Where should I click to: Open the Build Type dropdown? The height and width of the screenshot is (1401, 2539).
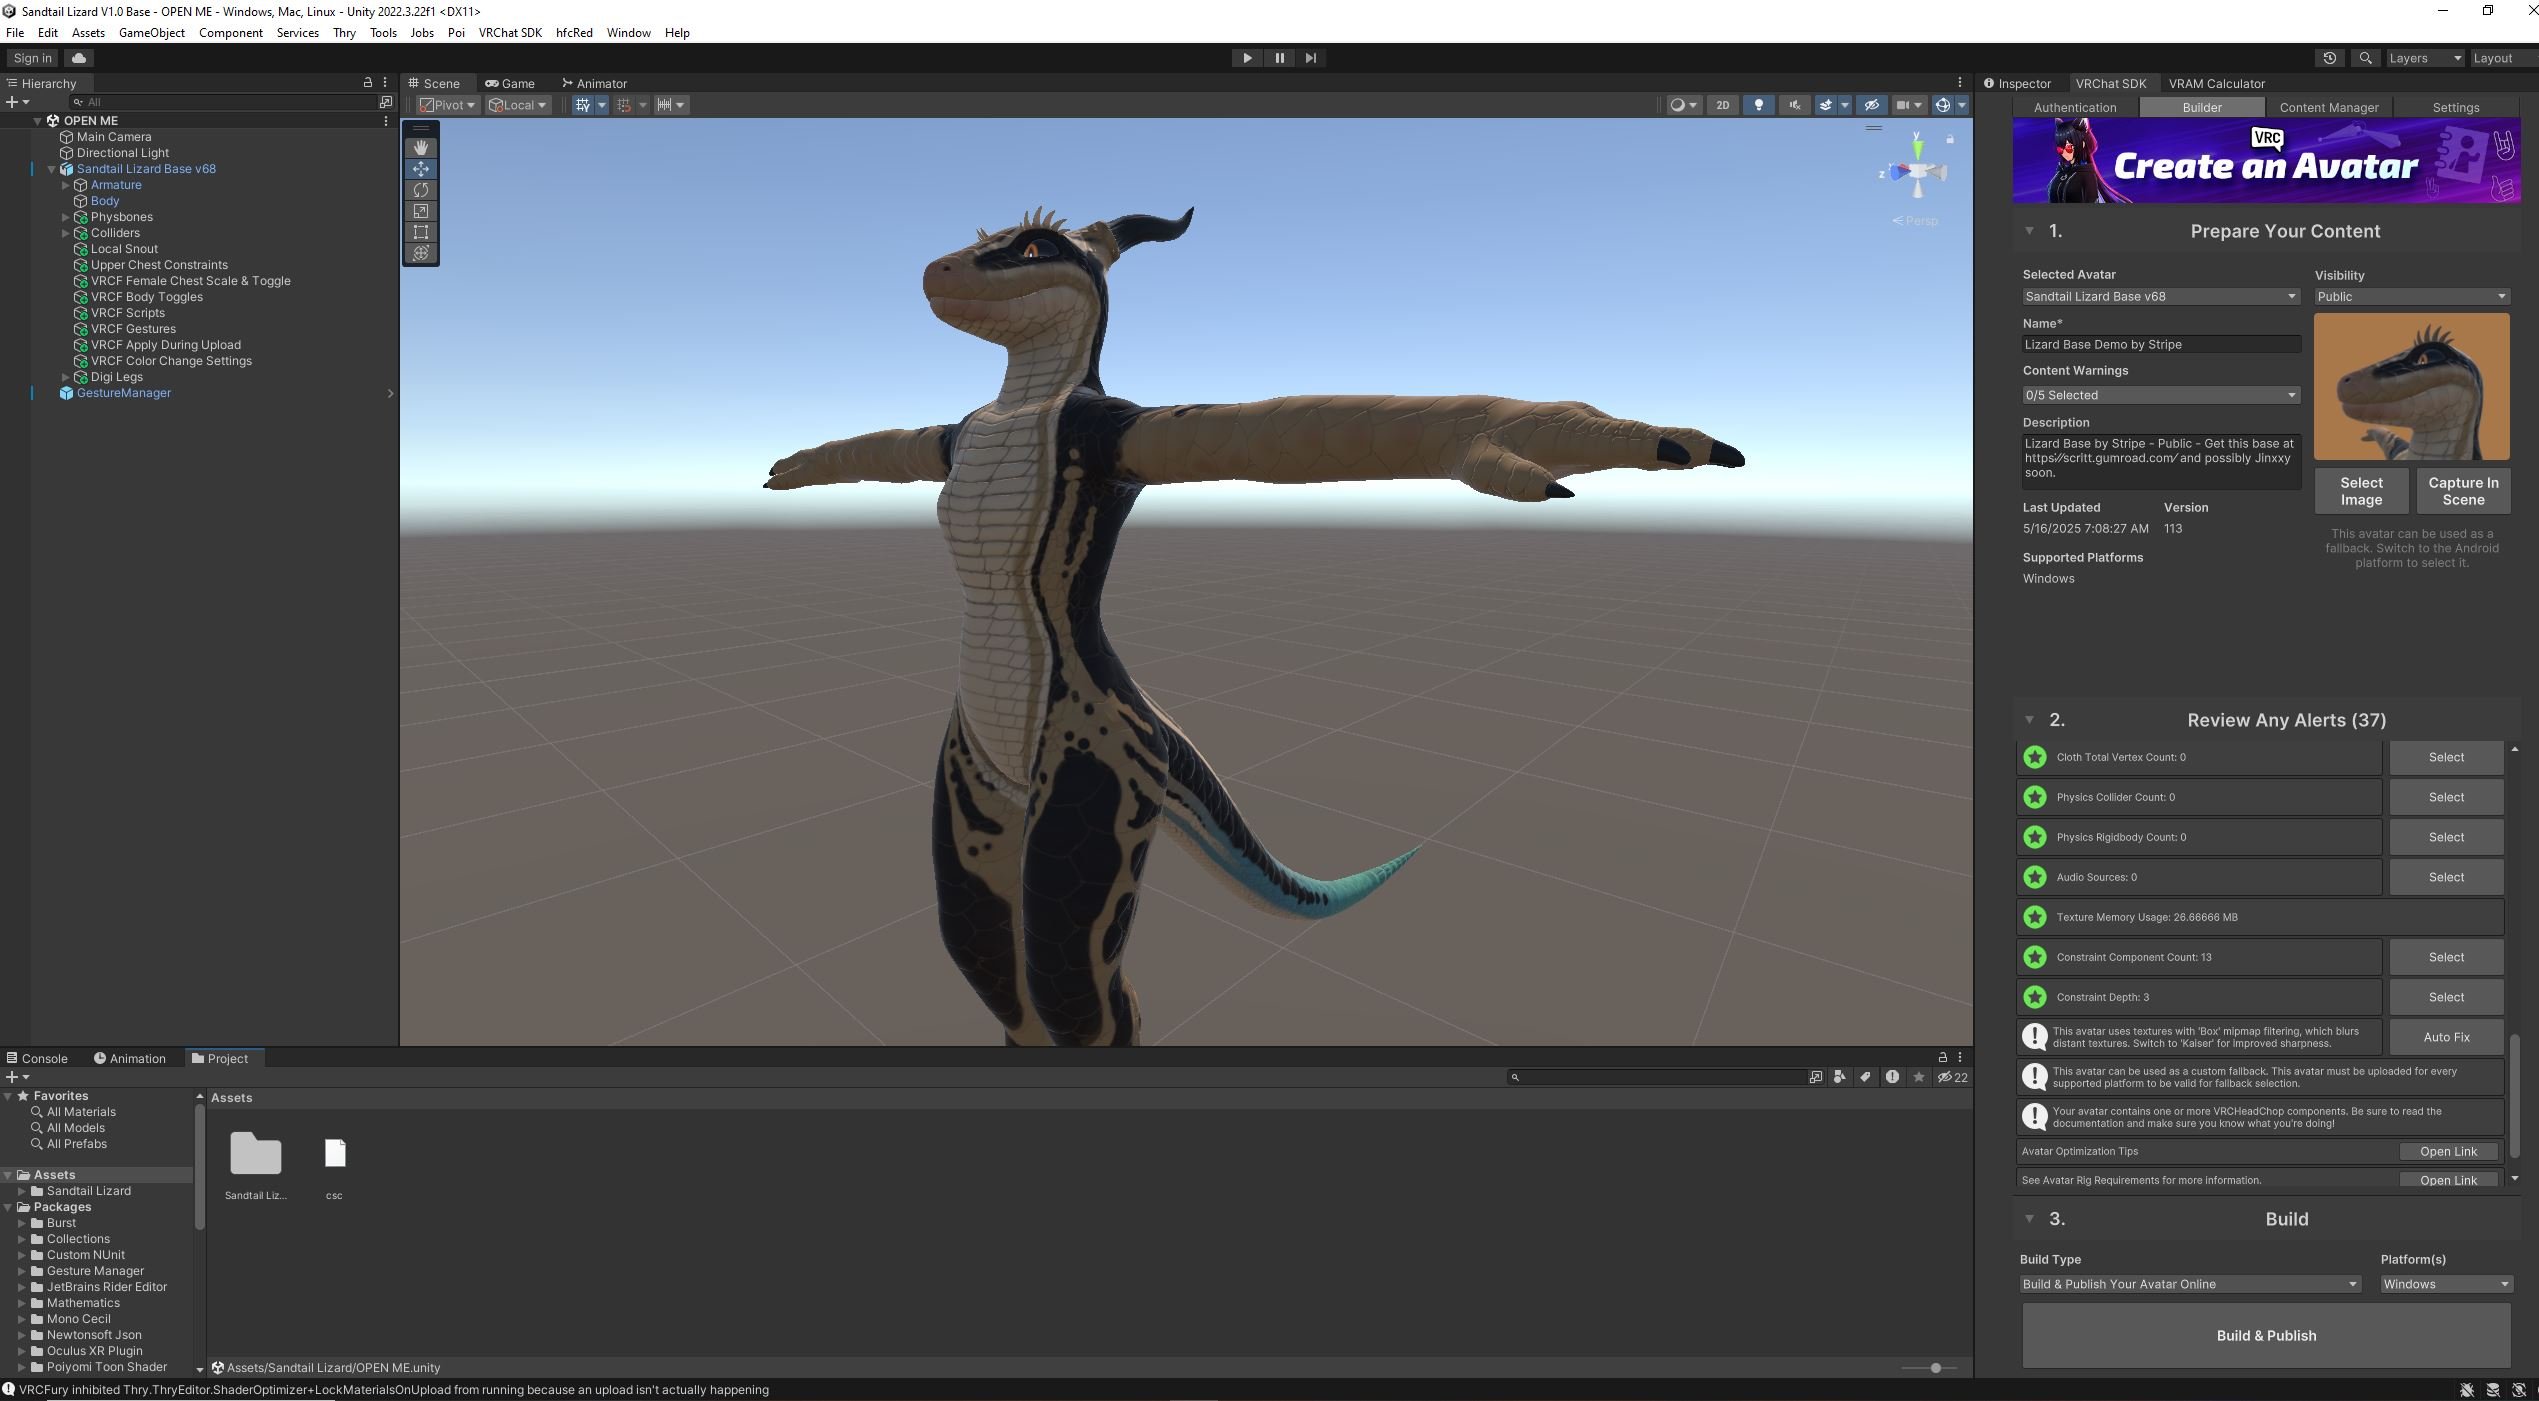pos(2189,1284)
